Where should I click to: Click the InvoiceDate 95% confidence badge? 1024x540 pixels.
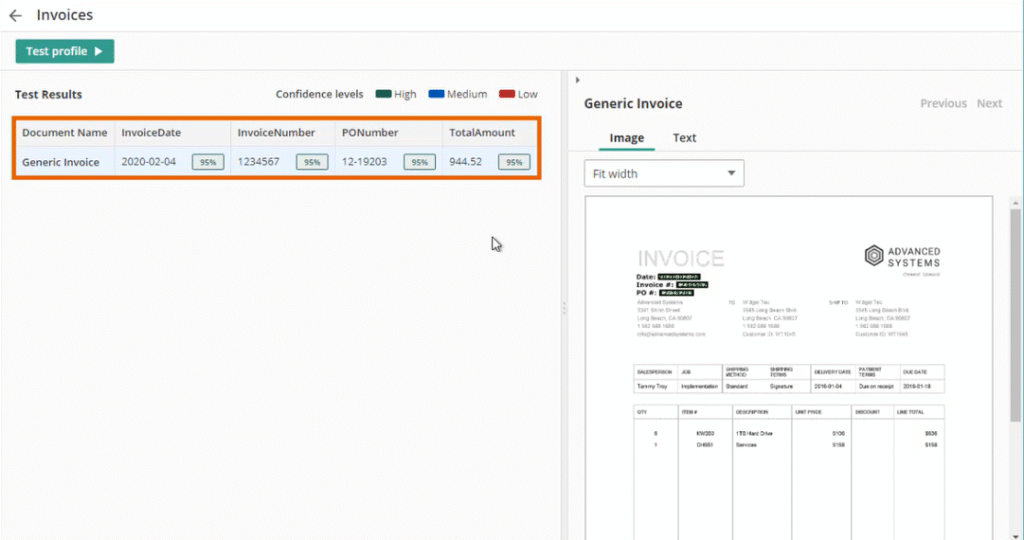pyautogui.click(x=208, y=162)
